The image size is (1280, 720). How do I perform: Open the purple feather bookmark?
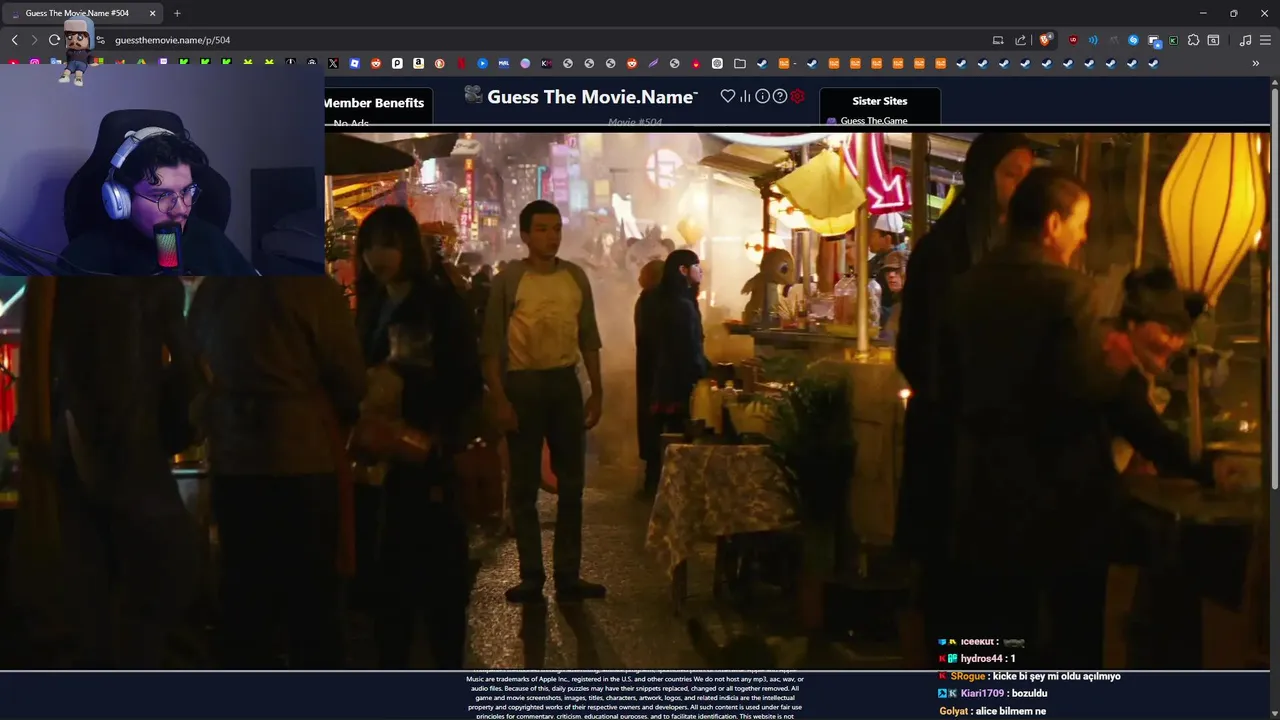pos(653,63)
